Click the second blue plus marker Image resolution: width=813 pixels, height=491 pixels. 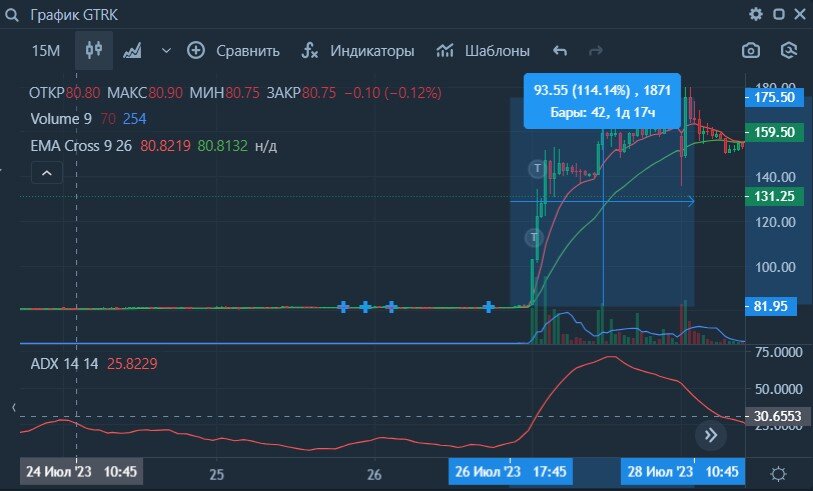pos(365,307)
